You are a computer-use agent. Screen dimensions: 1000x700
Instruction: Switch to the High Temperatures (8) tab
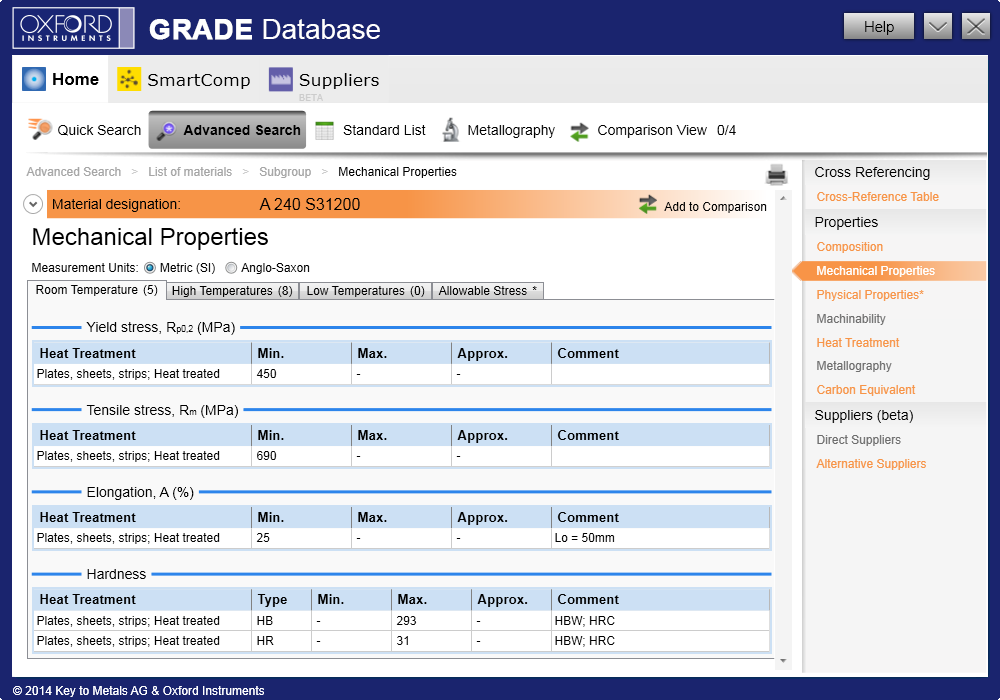pos(232,291)
